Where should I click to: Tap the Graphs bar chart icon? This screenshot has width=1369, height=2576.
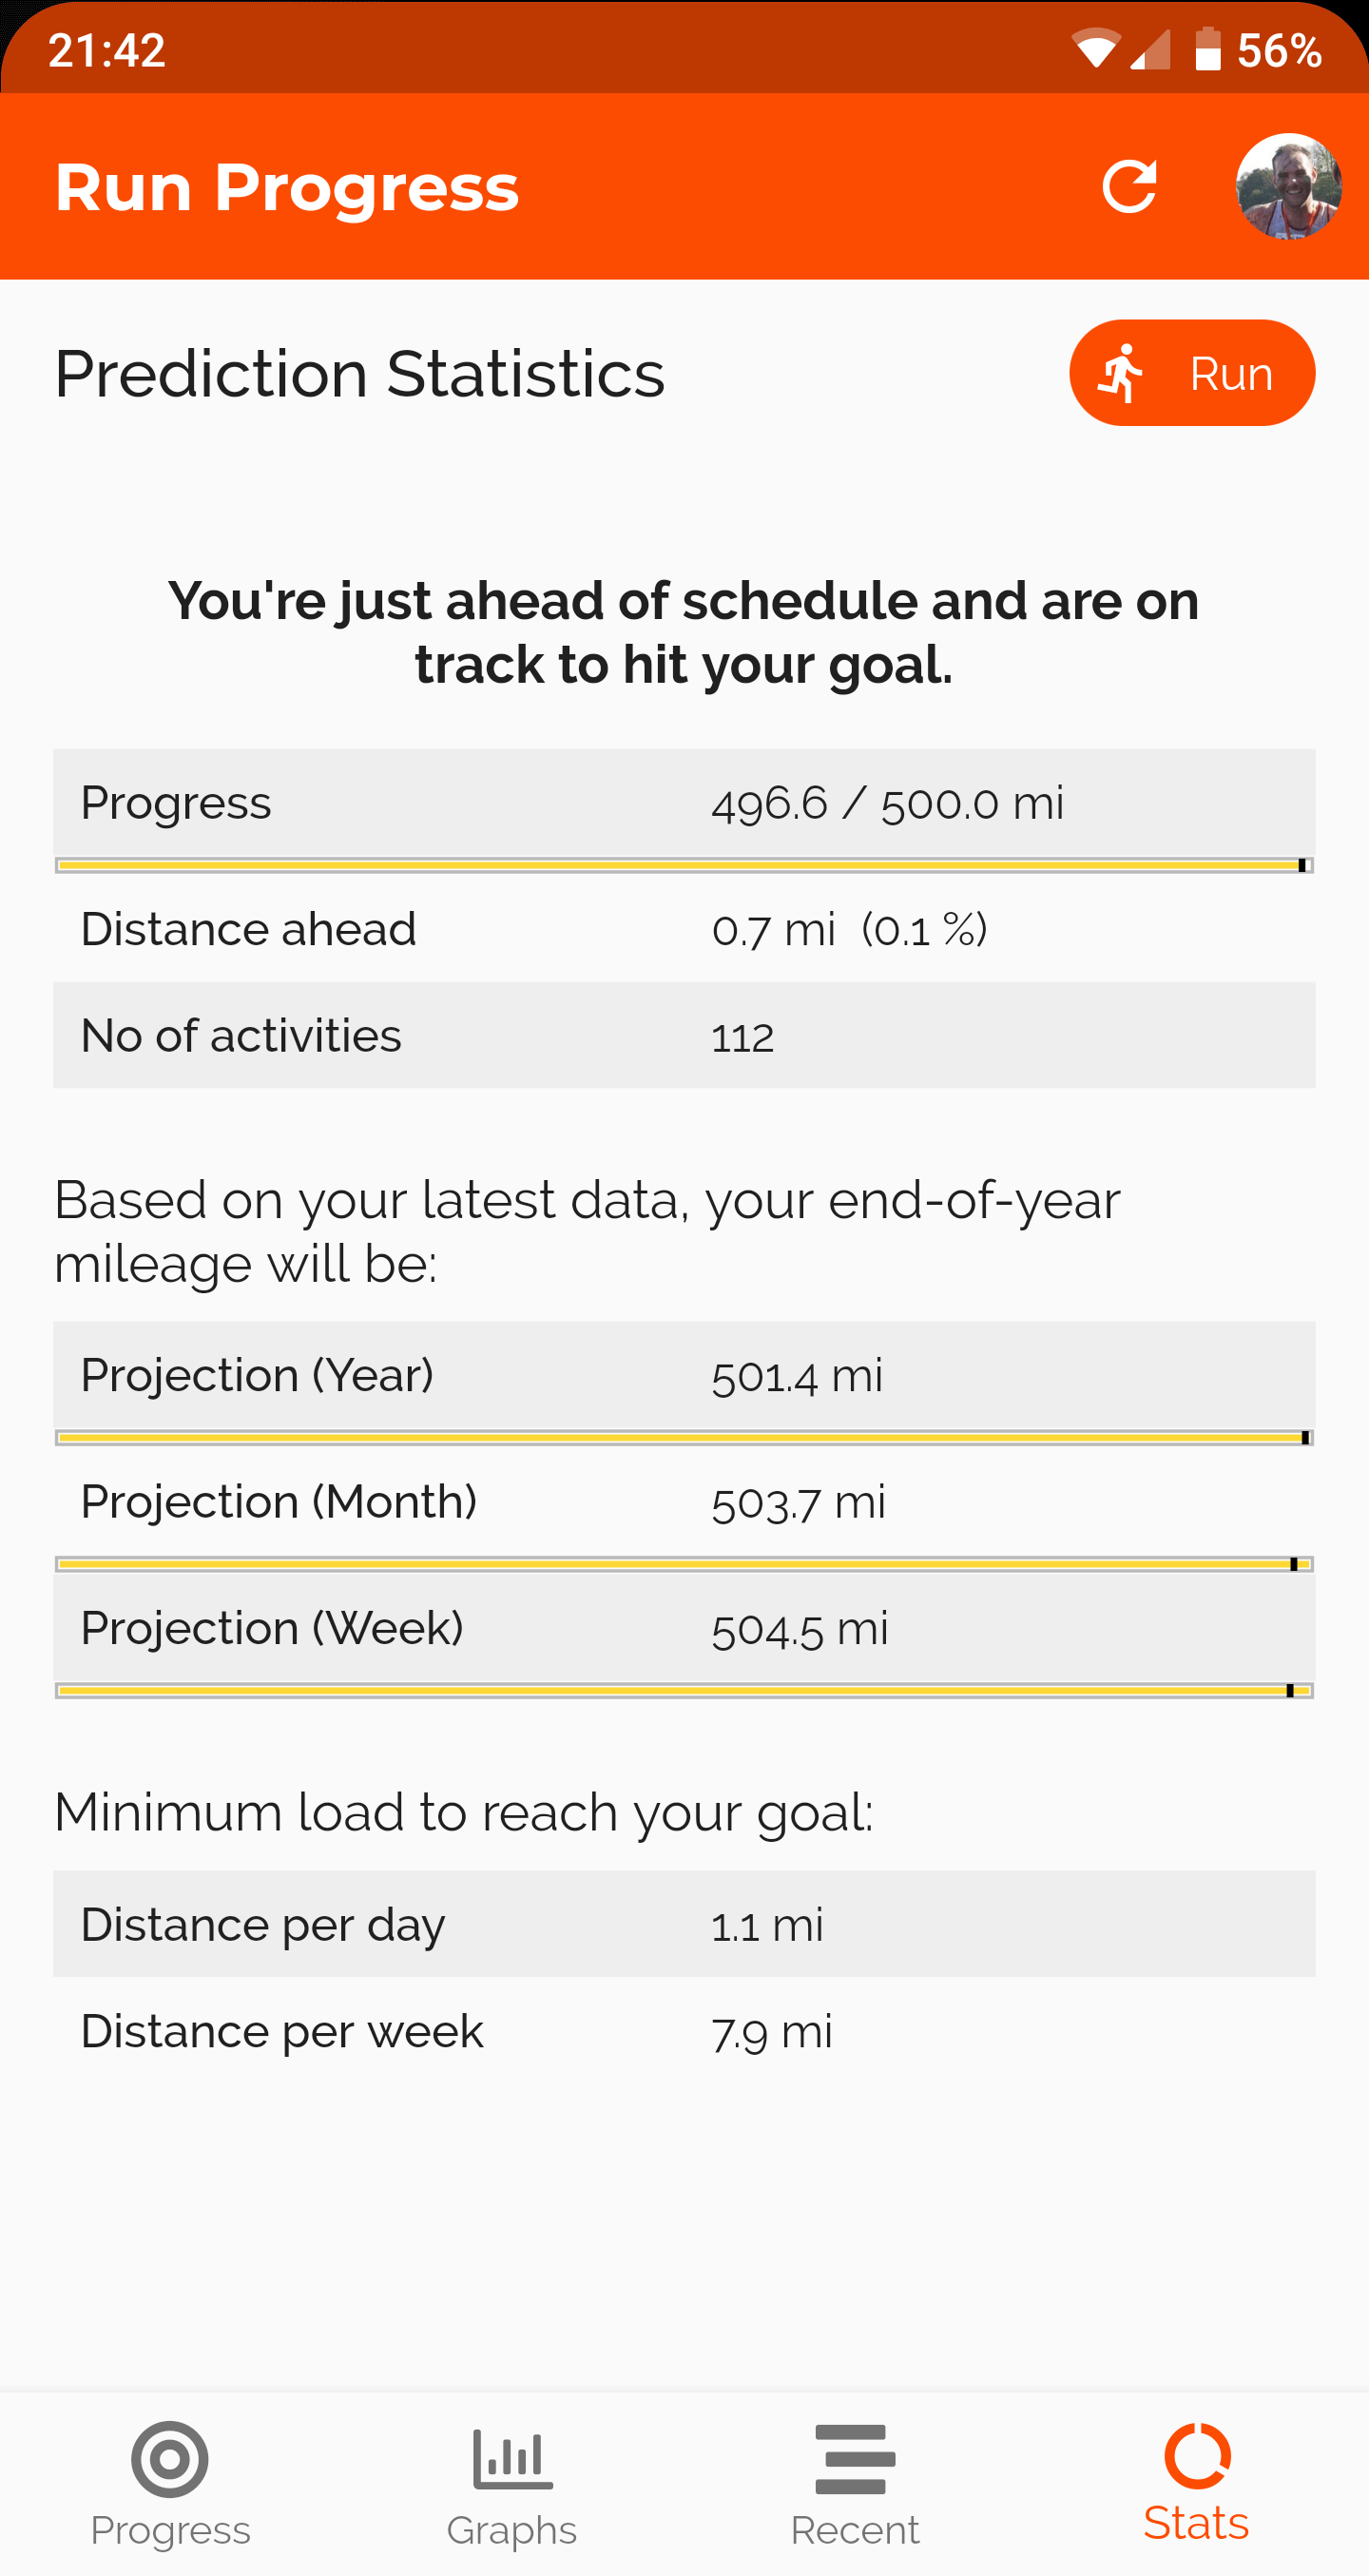pyautogui.click(x=512, y=2458)
